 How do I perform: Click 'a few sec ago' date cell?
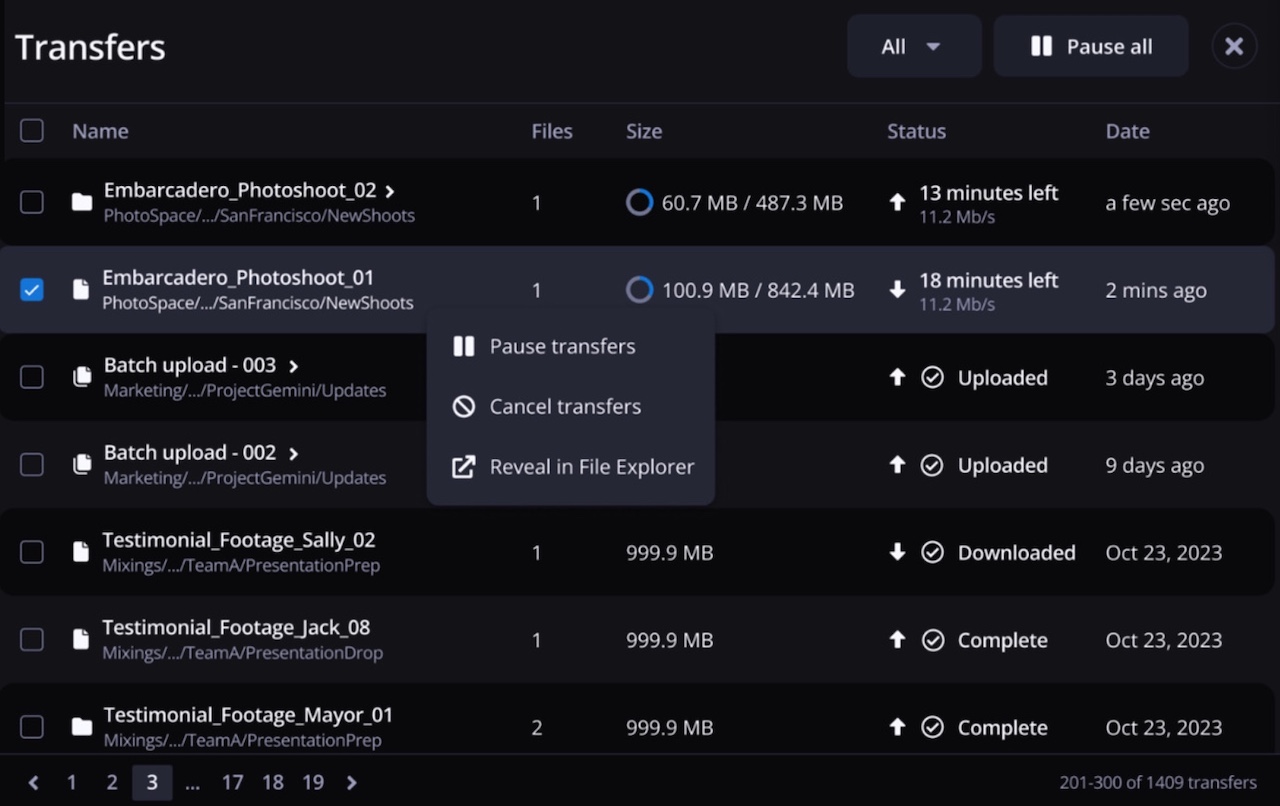pyautogui.click(x=1167, y=203)
